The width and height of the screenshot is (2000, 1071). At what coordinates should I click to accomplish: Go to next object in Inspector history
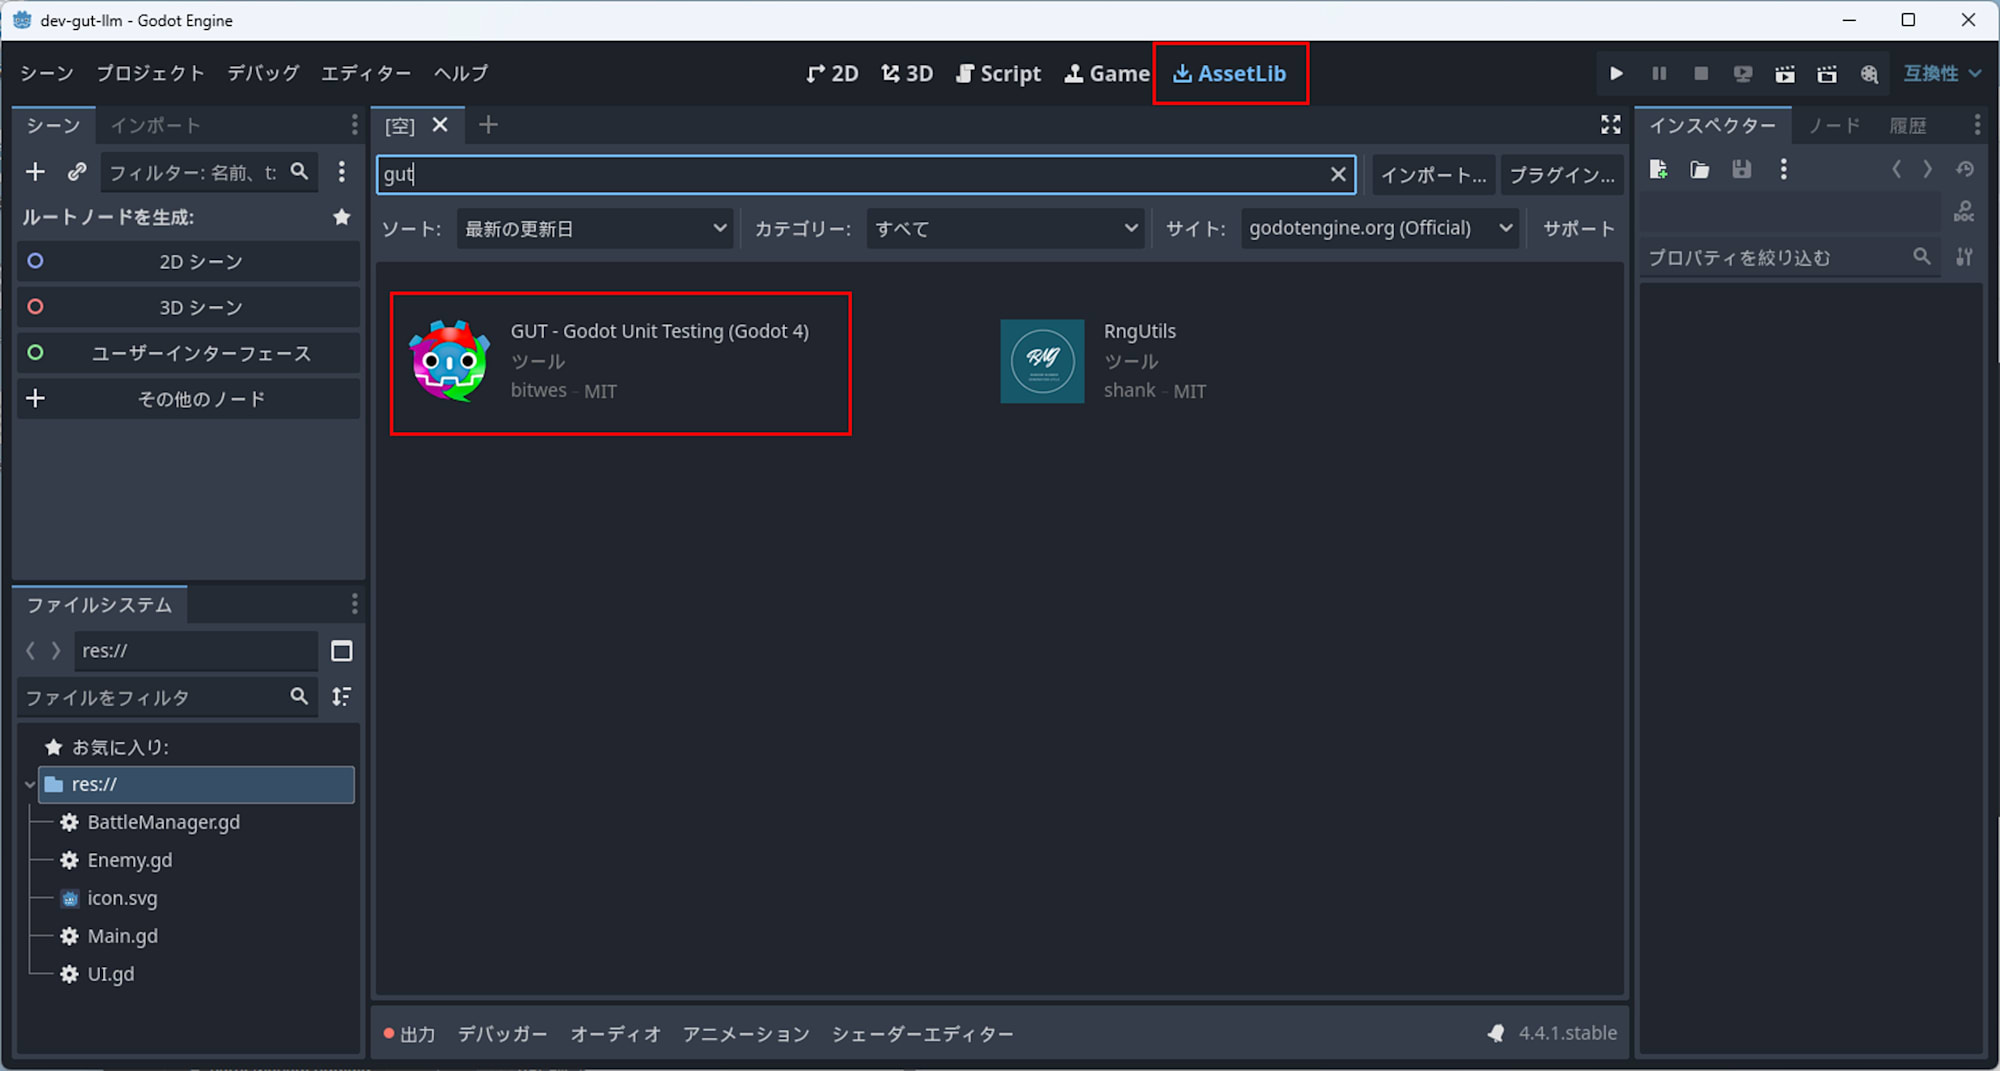coord(1928,169)
